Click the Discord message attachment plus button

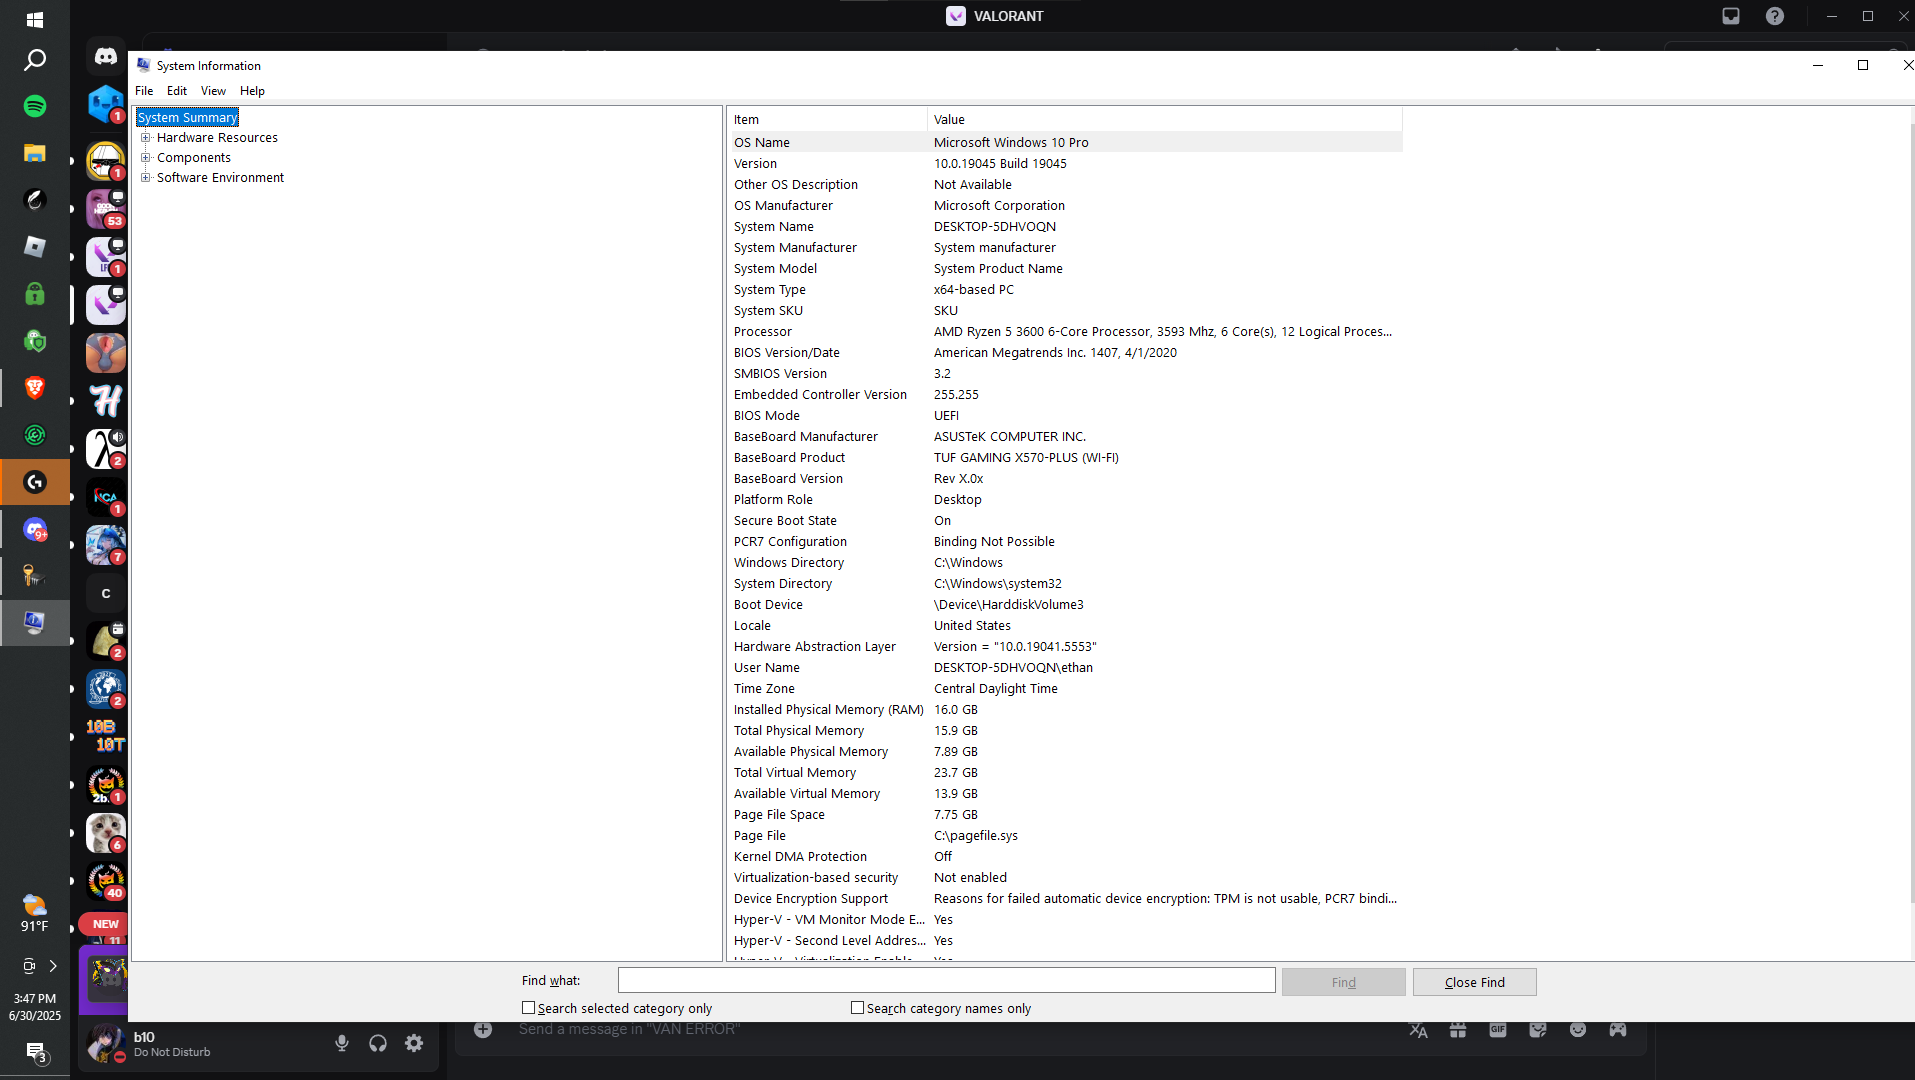483,1030
